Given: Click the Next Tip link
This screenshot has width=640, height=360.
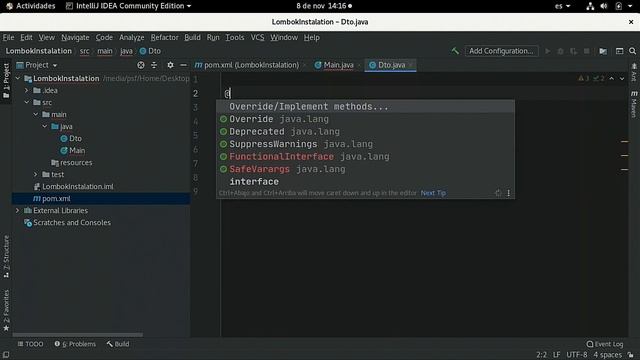Looking at the screenshot, I should pos(433,193).
